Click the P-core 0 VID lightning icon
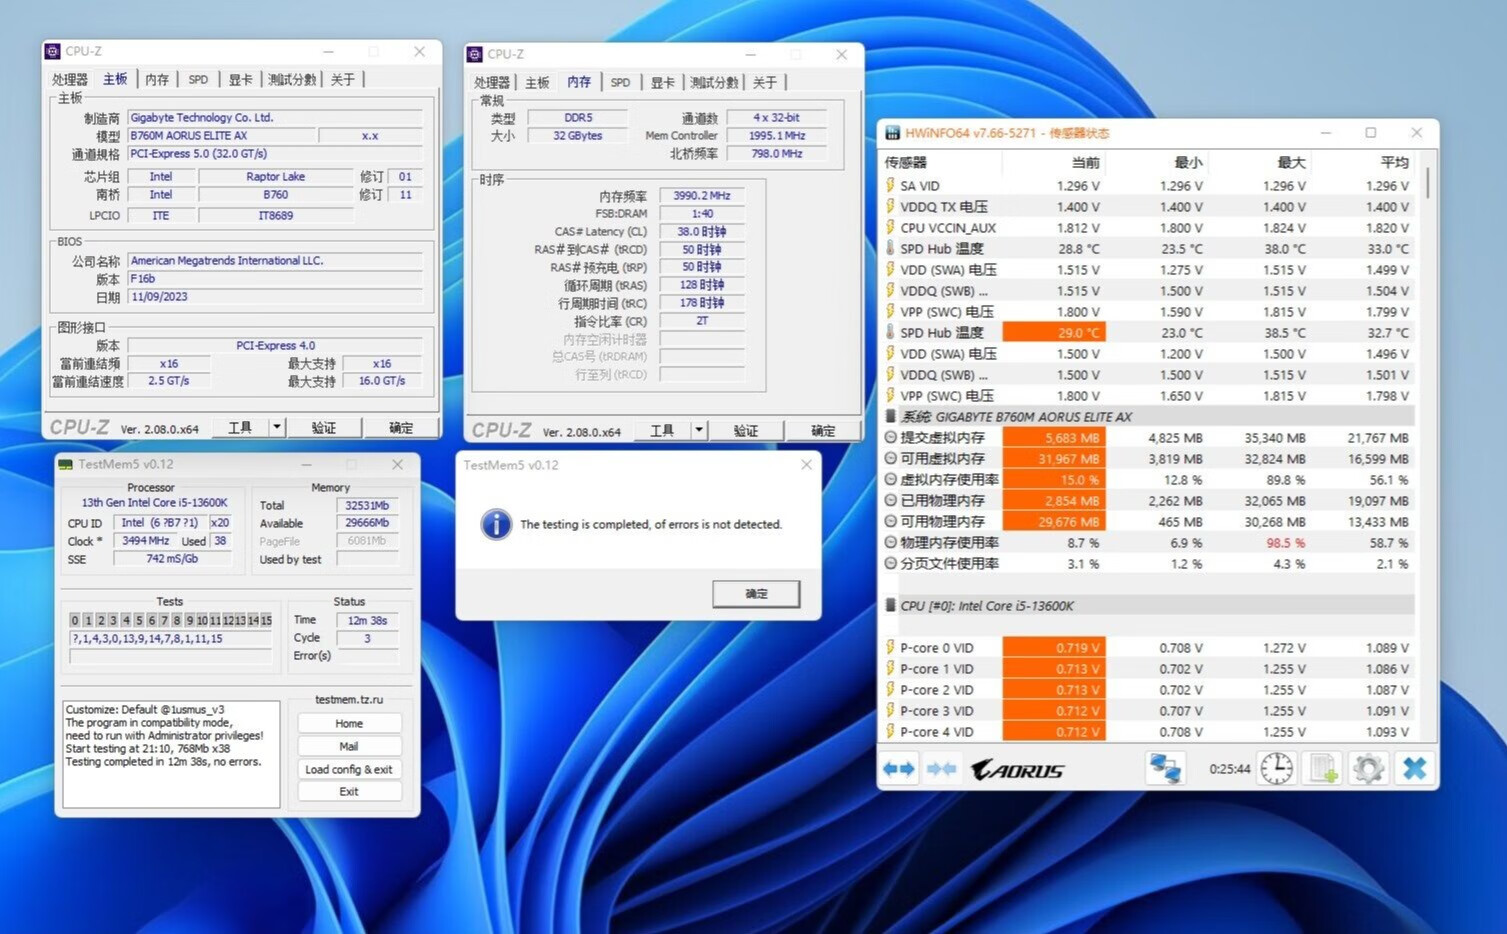The image size is (1507, 934). (890, 647)
